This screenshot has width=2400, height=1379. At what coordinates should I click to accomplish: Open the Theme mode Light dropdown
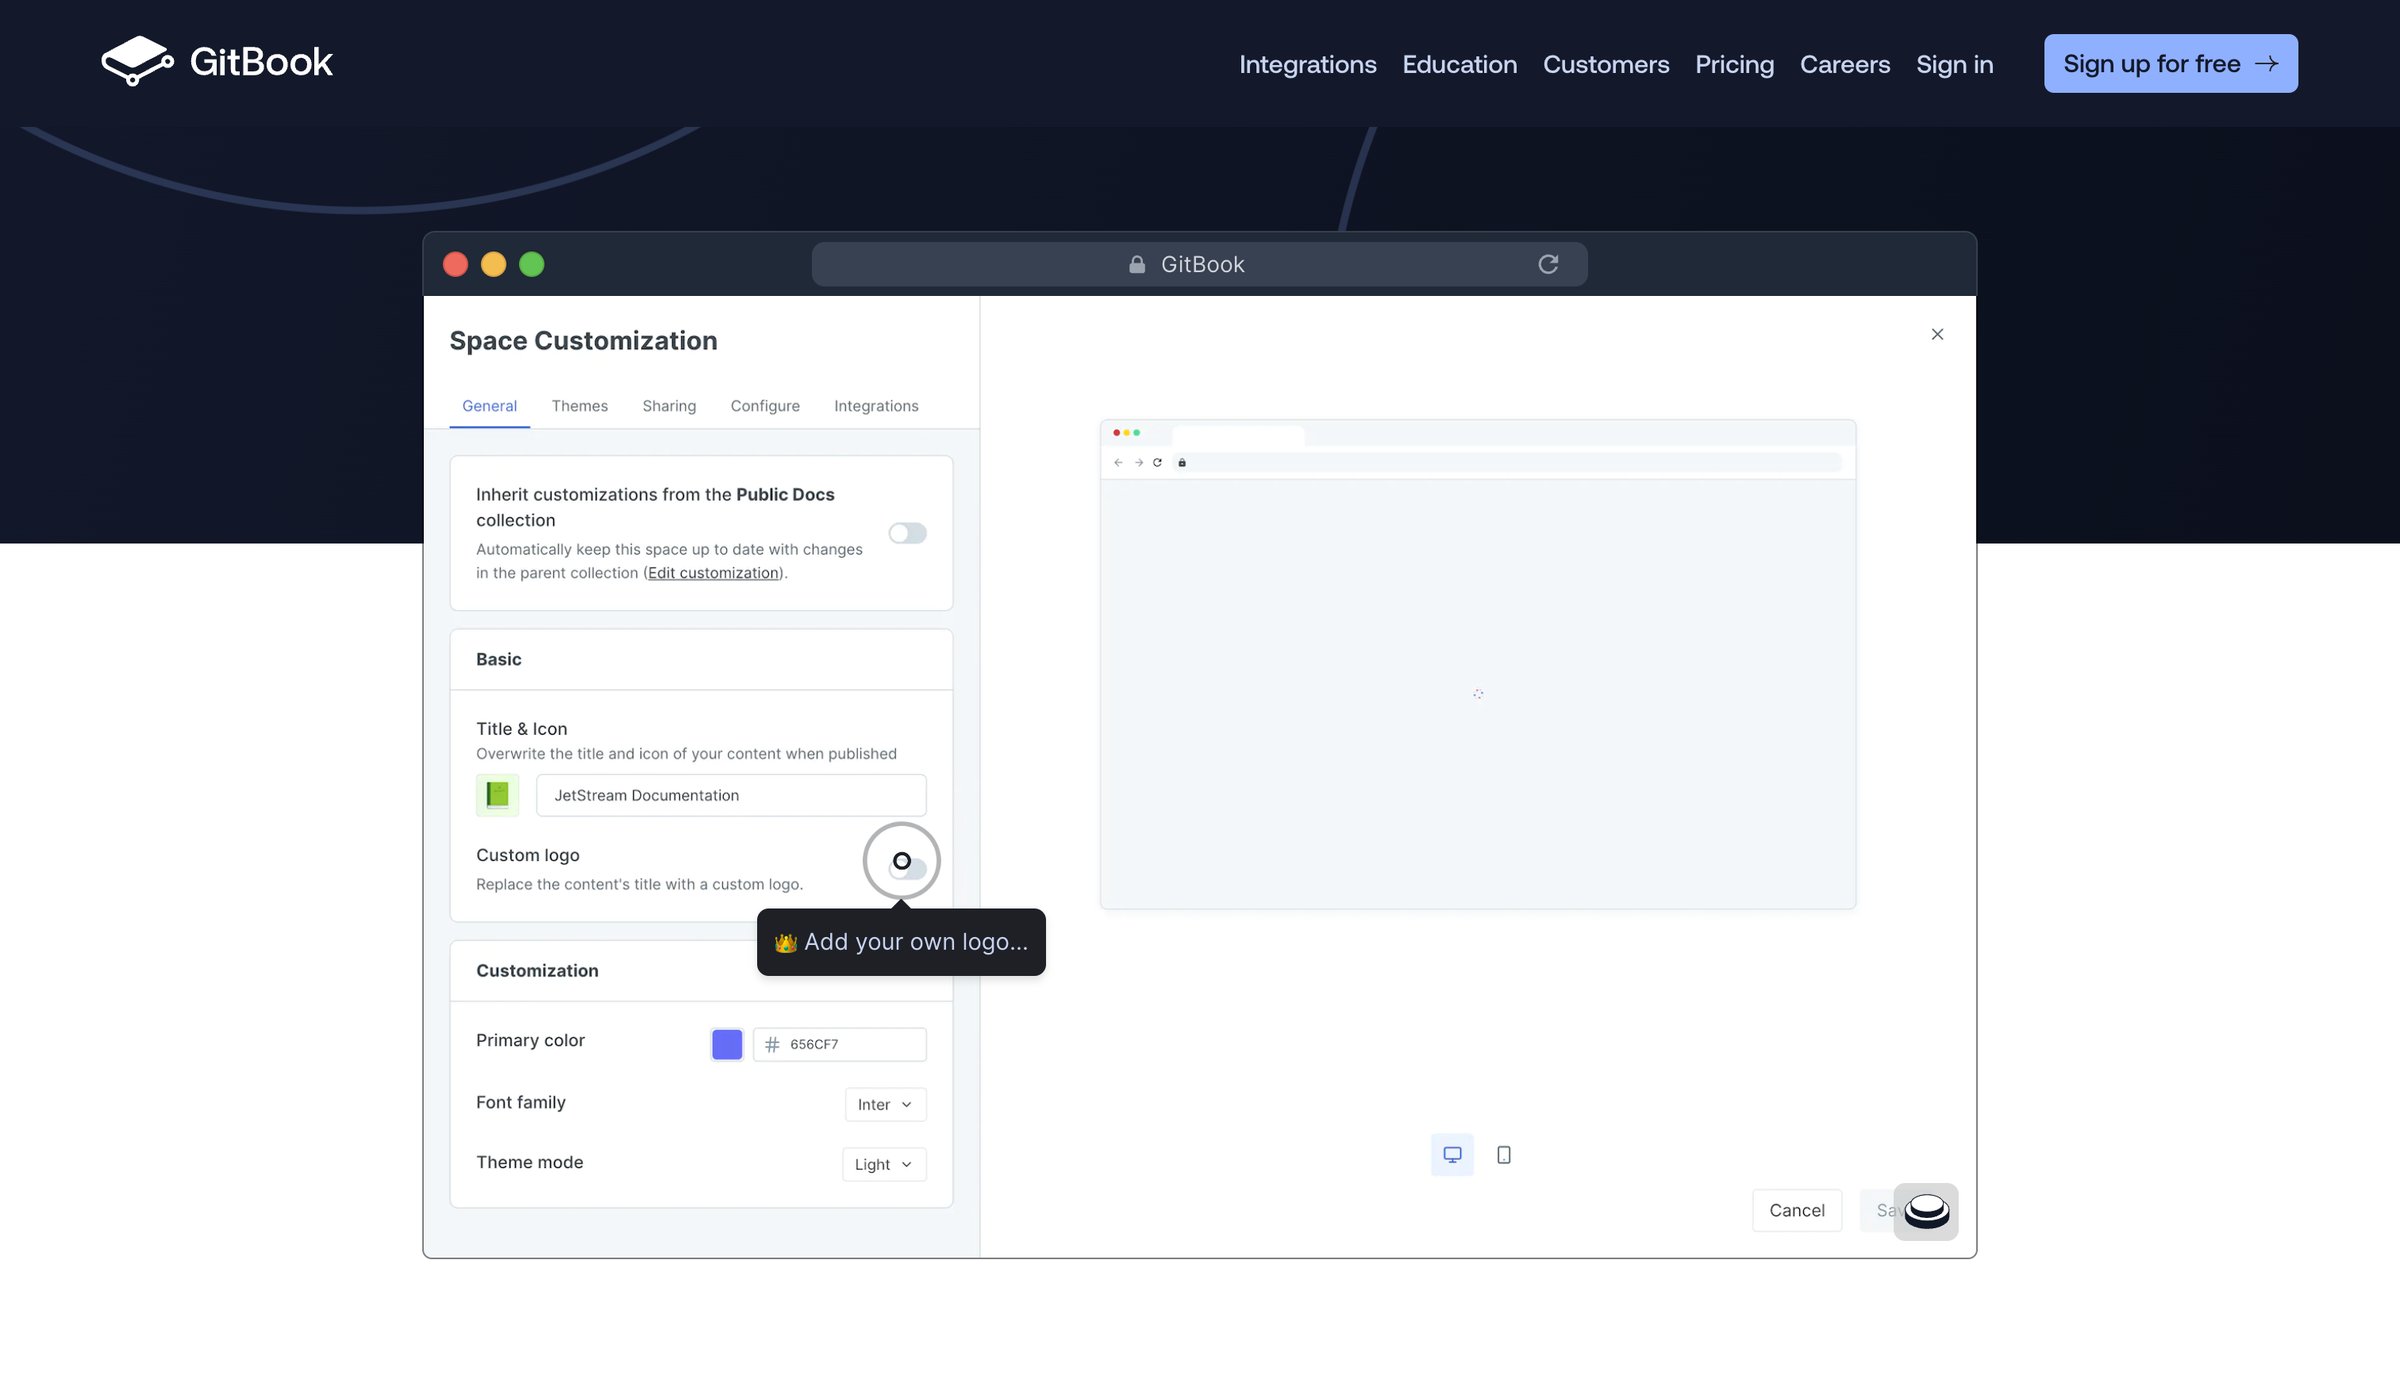(x=884, y=1164)
